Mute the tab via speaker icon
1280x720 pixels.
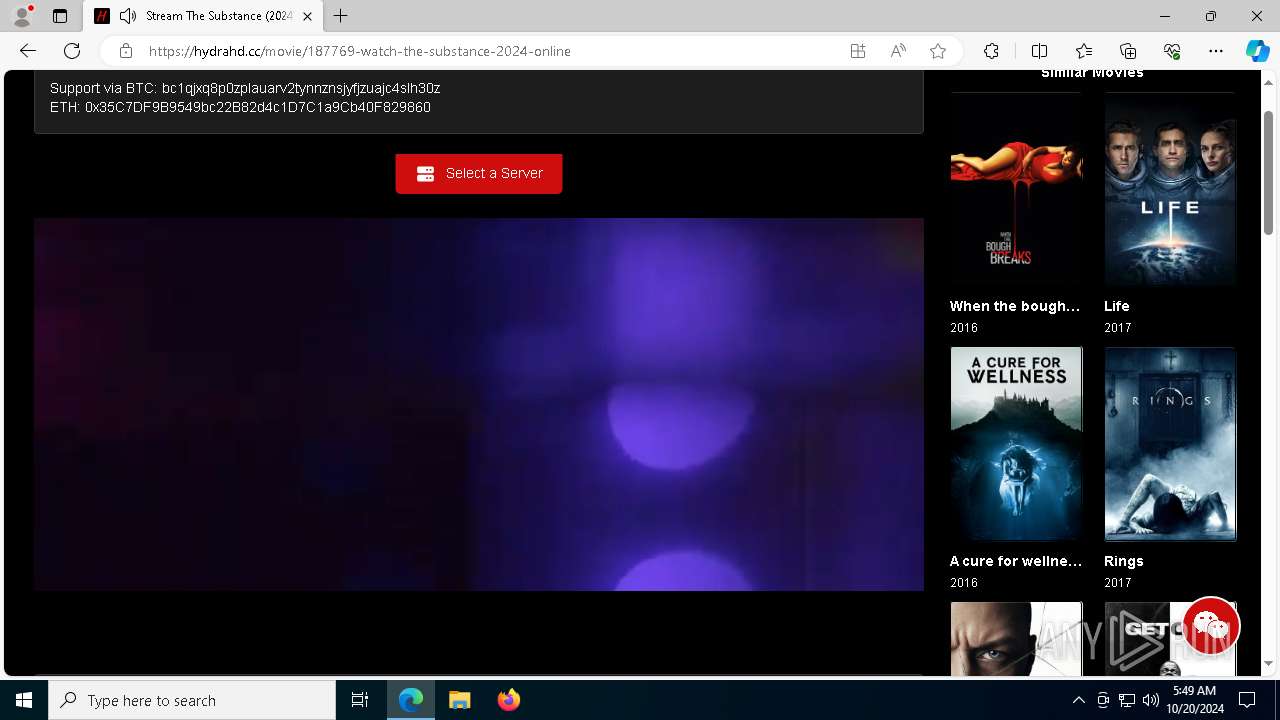point(127,16)
